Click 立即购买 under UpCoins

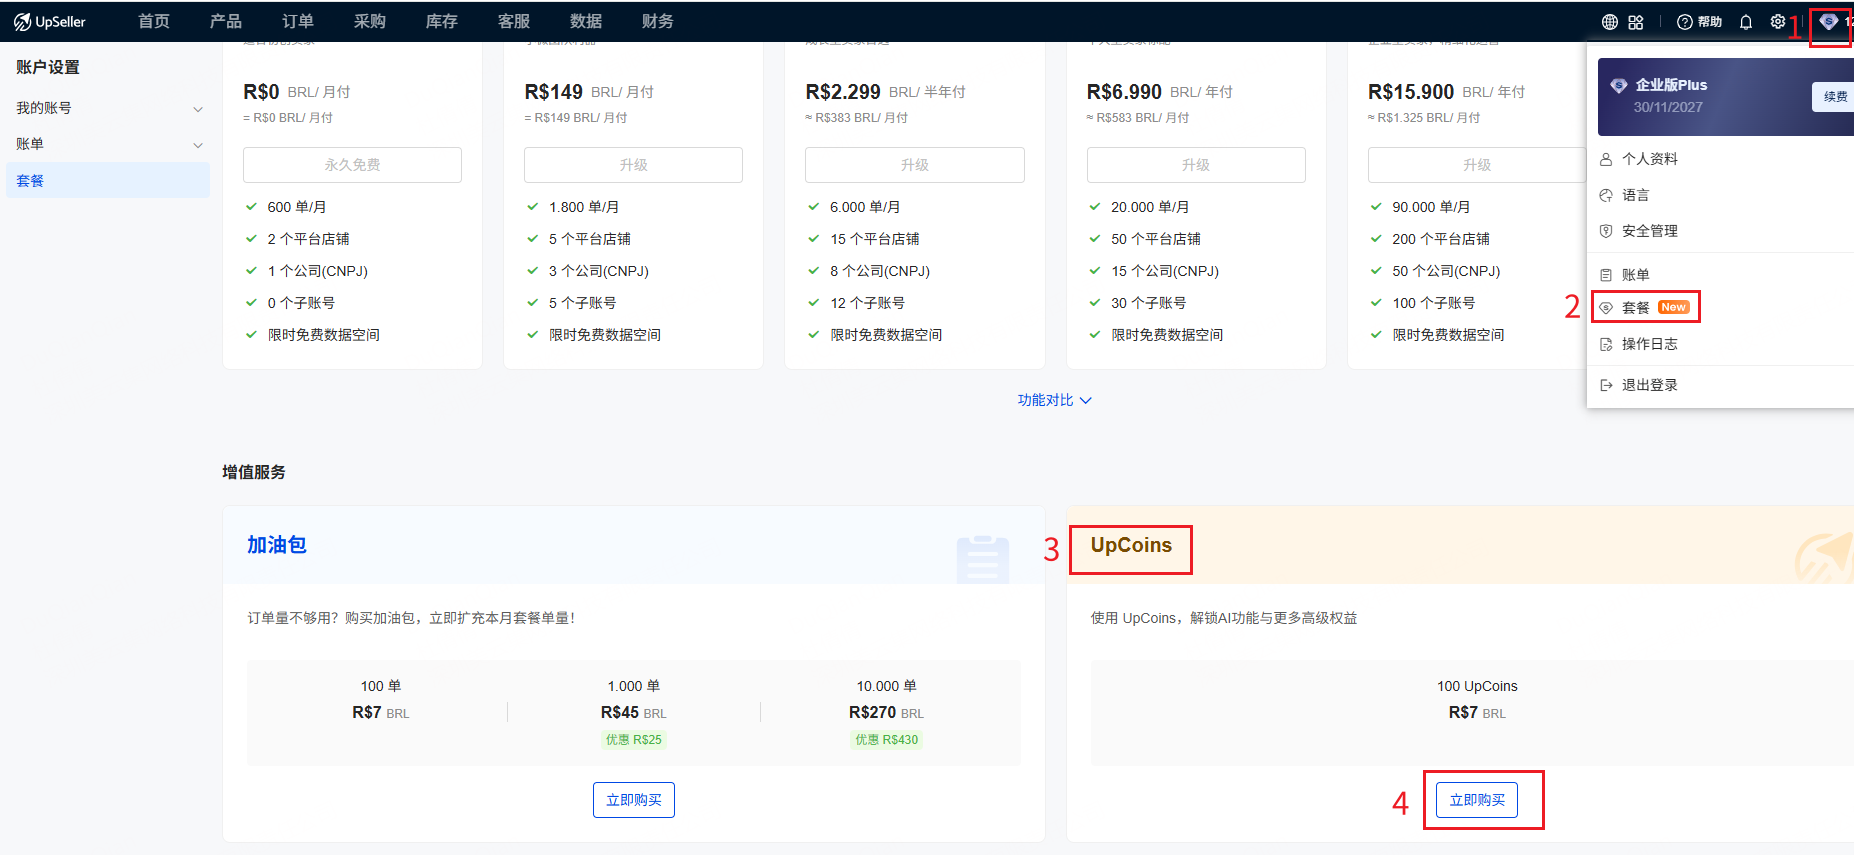click(1476, 800)
